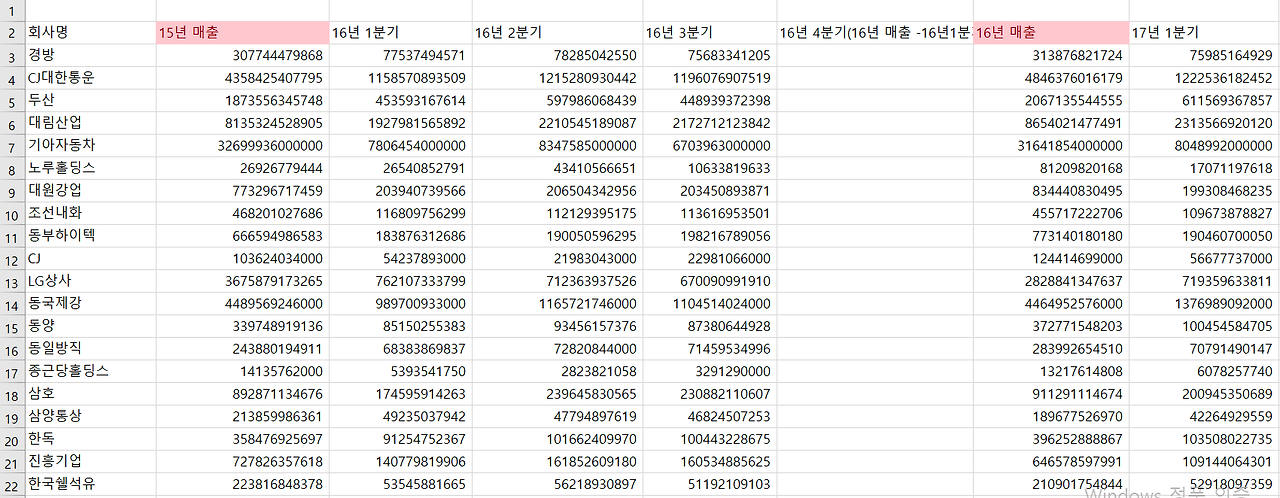Click company name cell 동양
The height and width of the screenshot is (498, 1280).
[x=90, y=325]
